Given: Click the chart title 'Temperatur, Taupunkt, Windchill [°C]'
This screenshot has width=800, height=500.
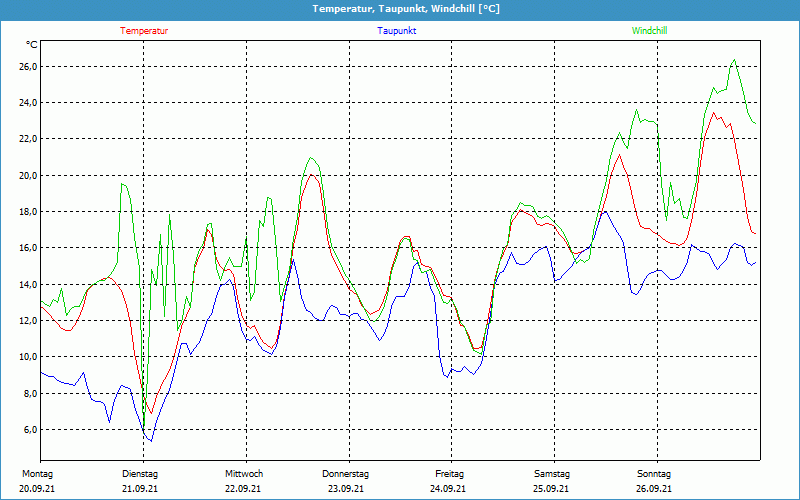Looking at the screenshot, I should click(406, 9).
